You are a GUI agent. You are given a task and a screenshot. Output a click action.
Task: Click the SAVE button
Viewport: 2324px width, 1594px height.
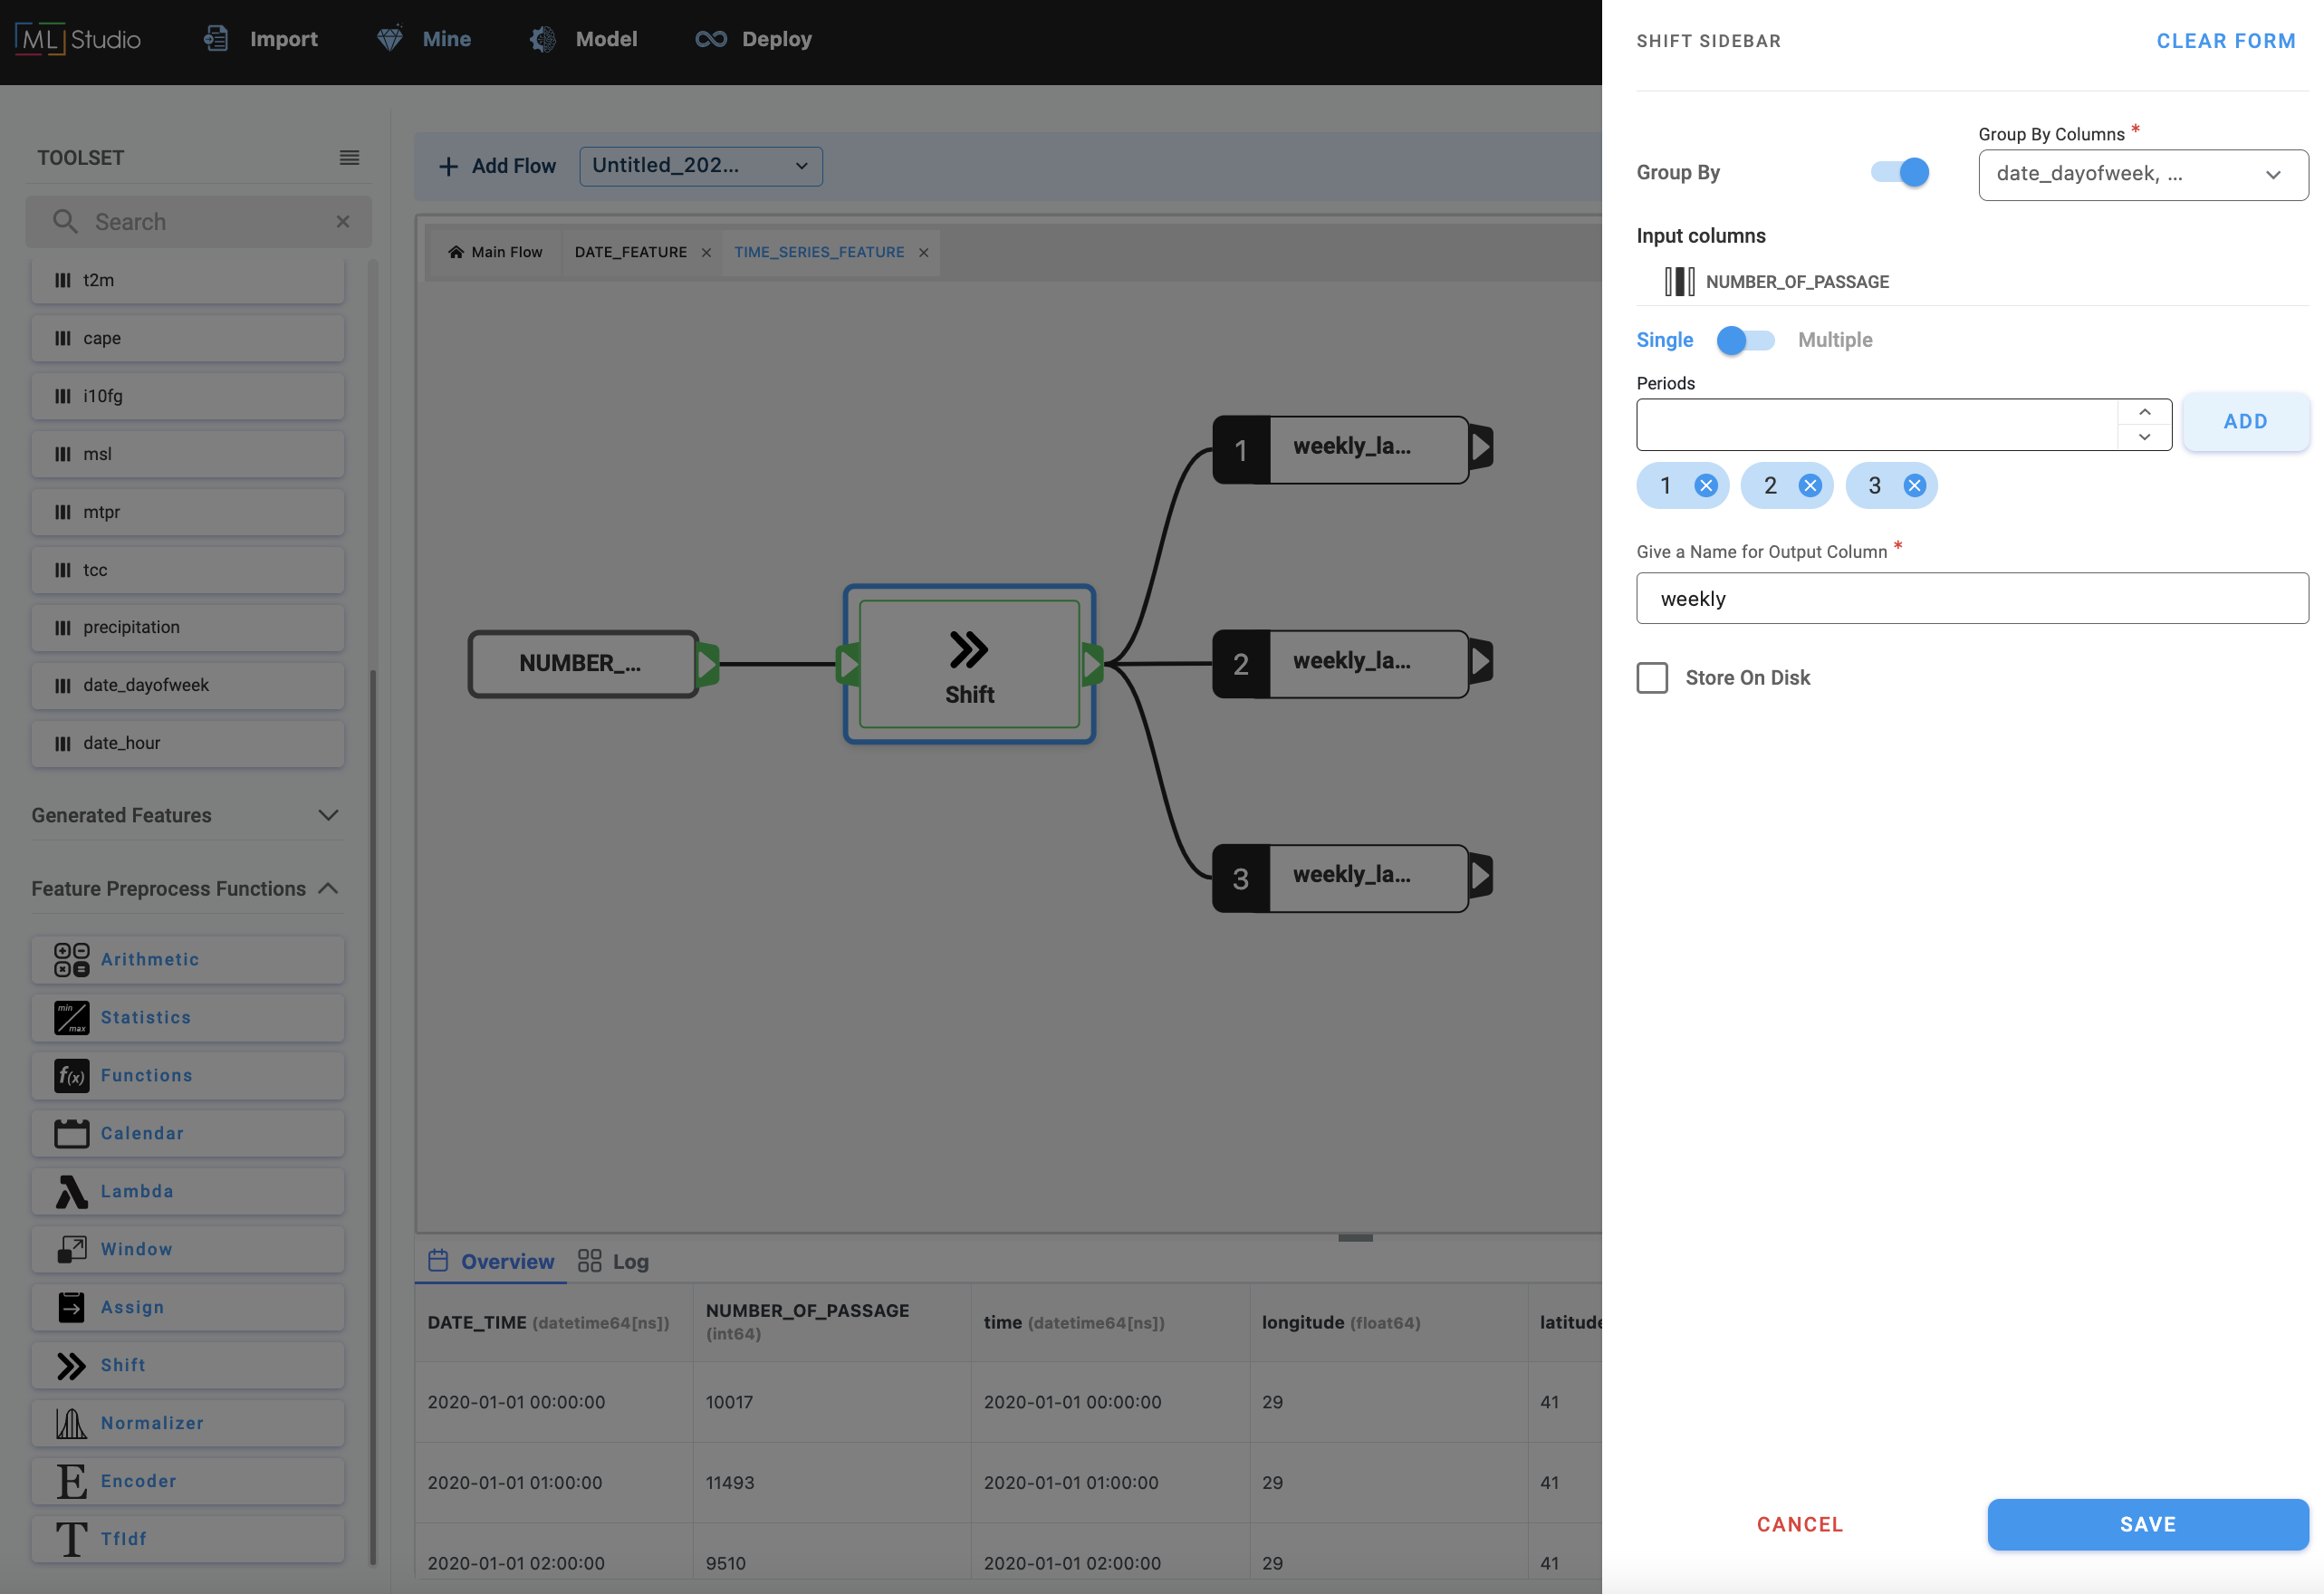pos(2147,1524)
